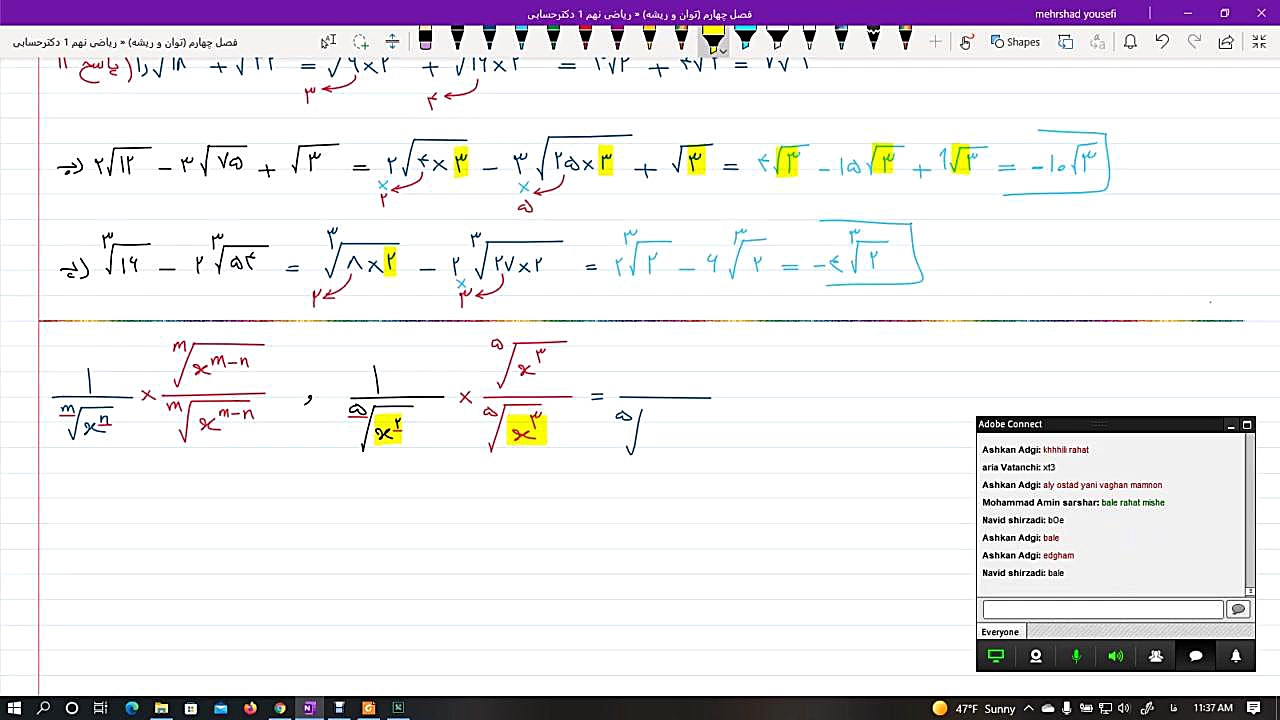Click the Ink to Shape icon
The image size is (1280, 720).
[1066, 42]
